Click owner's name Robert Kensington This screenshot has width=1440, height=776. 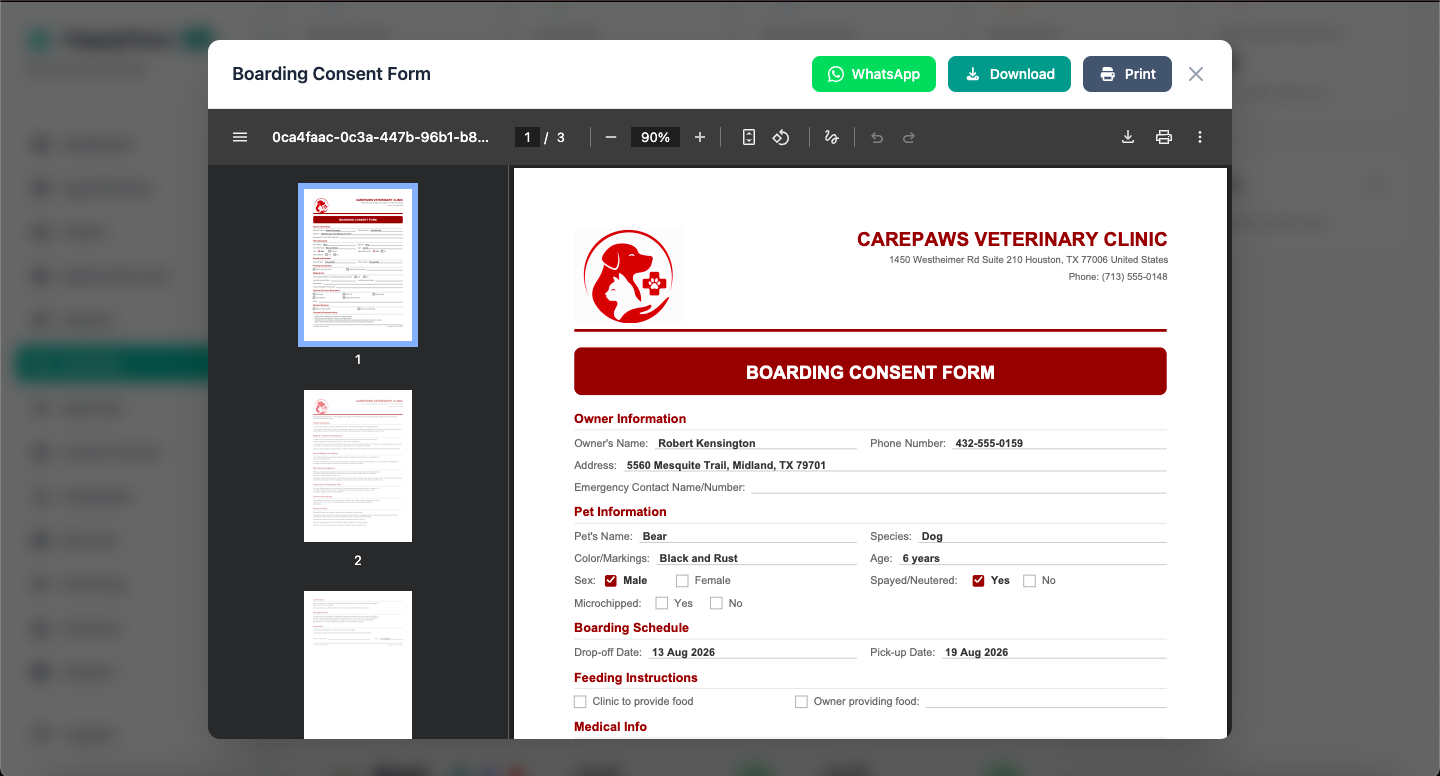(x=706, y=443)
